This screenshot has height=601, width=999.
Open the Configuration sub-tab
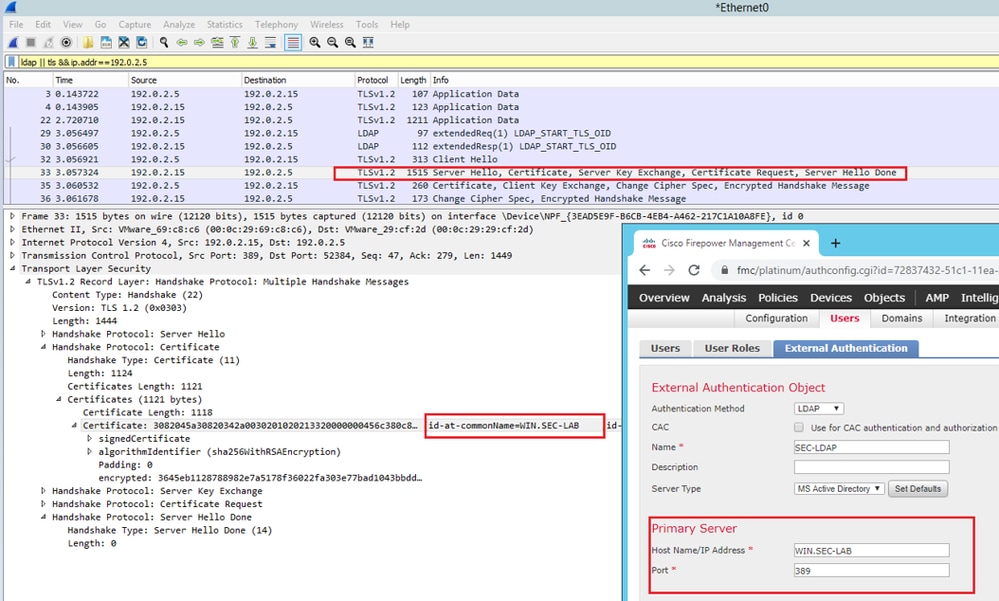tap(776, 318)
